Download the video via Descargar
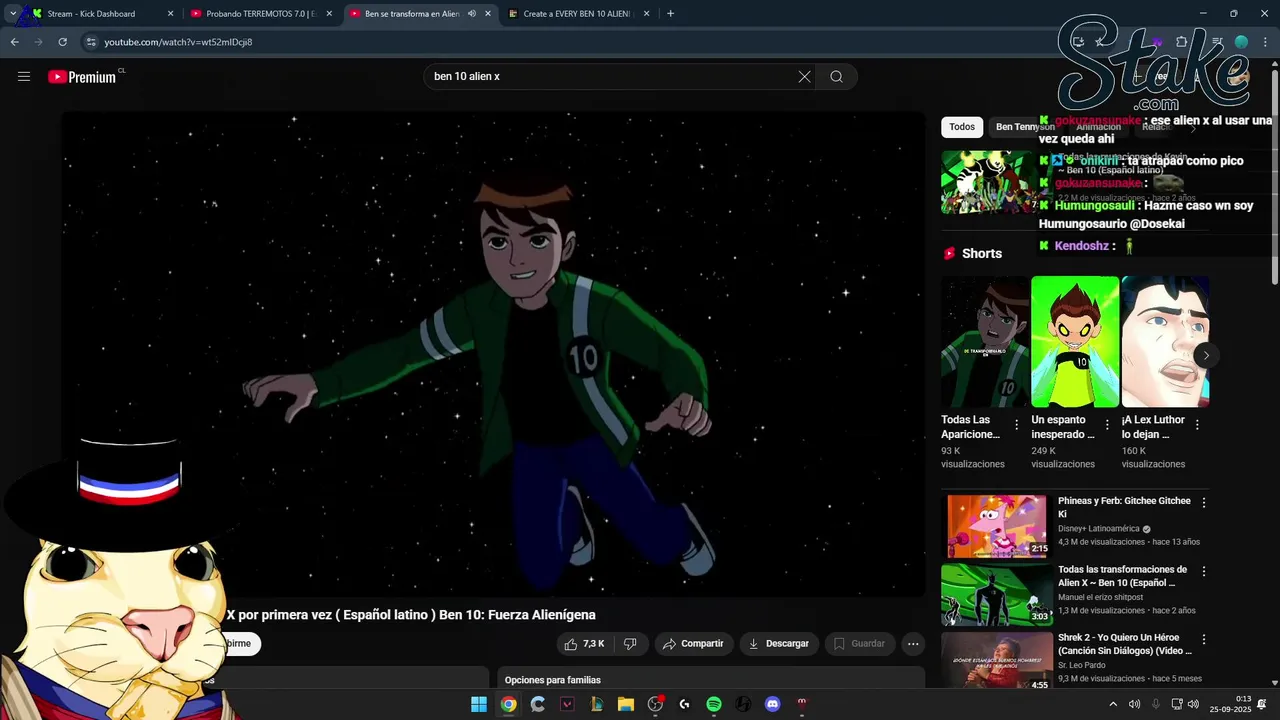Screen dimensions: 1280x720 coord(779,644)
